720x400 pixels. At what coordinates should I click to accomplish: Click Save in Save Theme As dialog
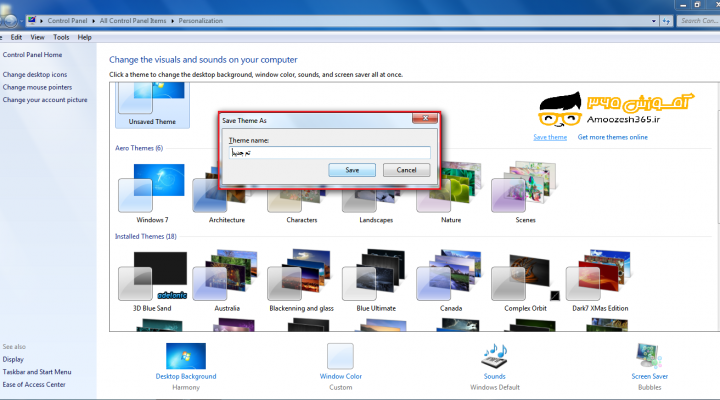pos(352,170)
